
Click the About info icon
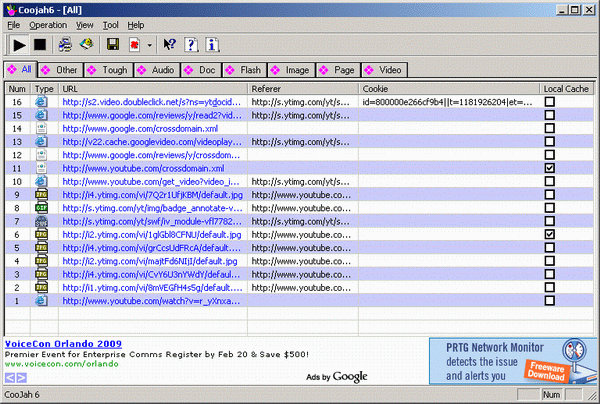[x=211, y=44]
